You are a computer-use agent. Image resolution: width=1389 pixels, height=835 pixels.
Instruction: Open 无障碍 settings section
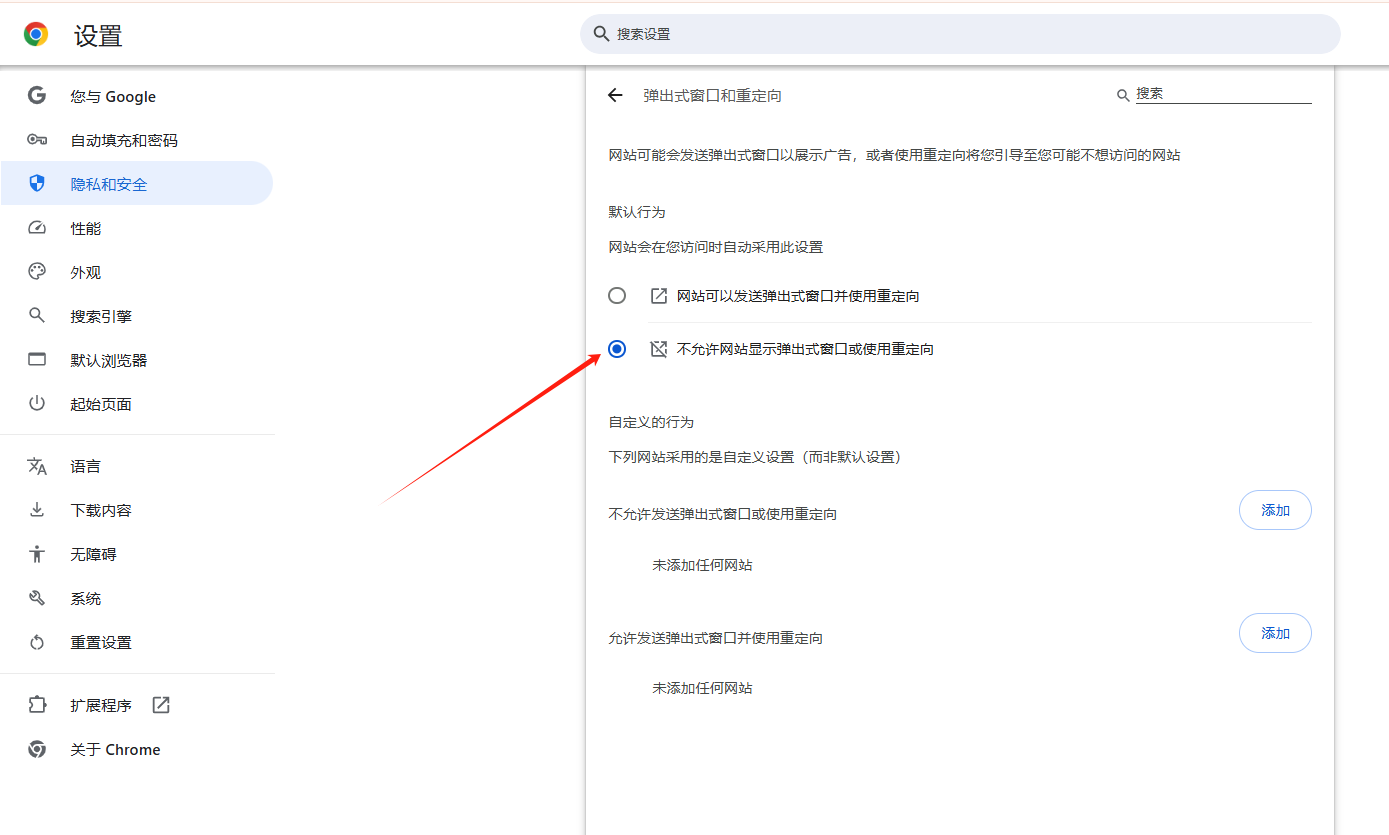click(137, 555)
